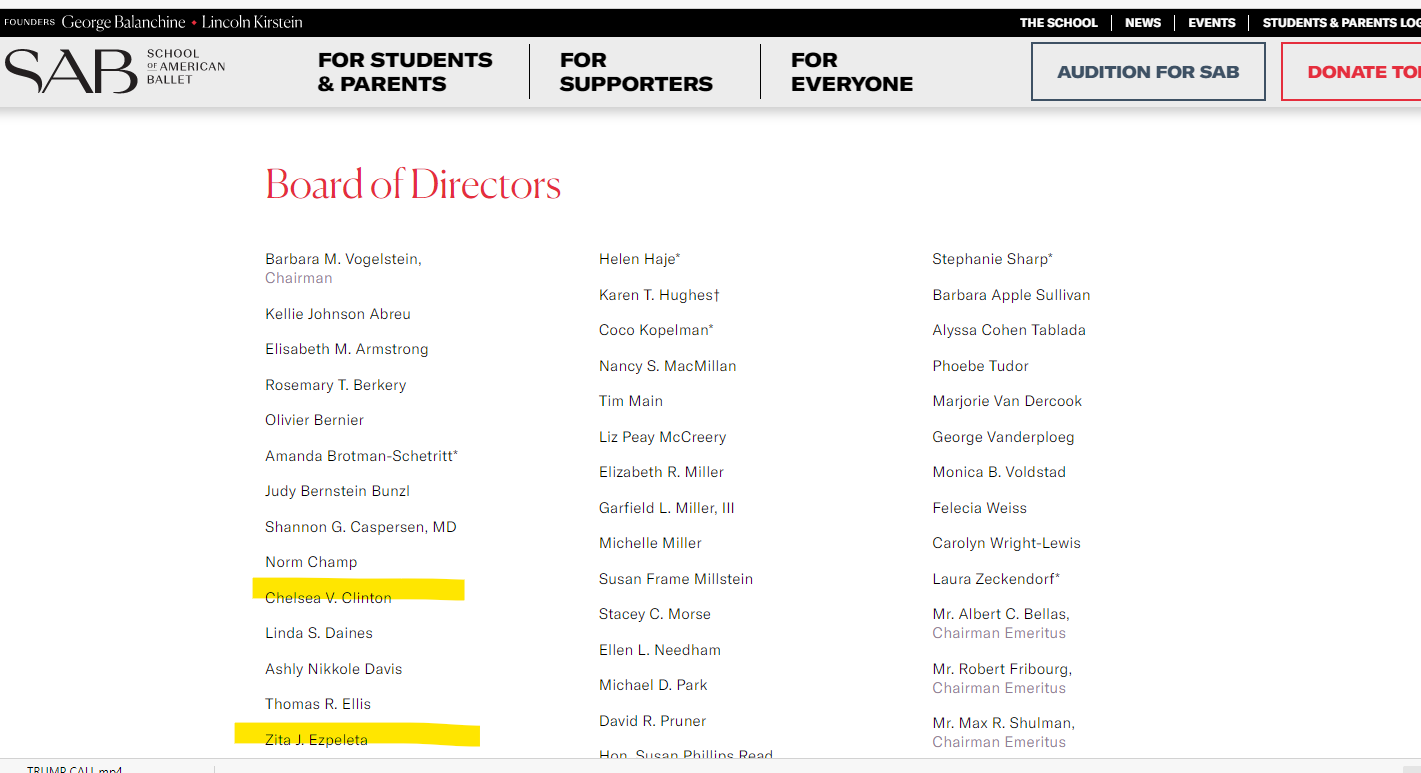Image resolution: width=1421 pixels, height=773 pixels.
Task: Open the Events top navigation link
Action: (1211, 23)
